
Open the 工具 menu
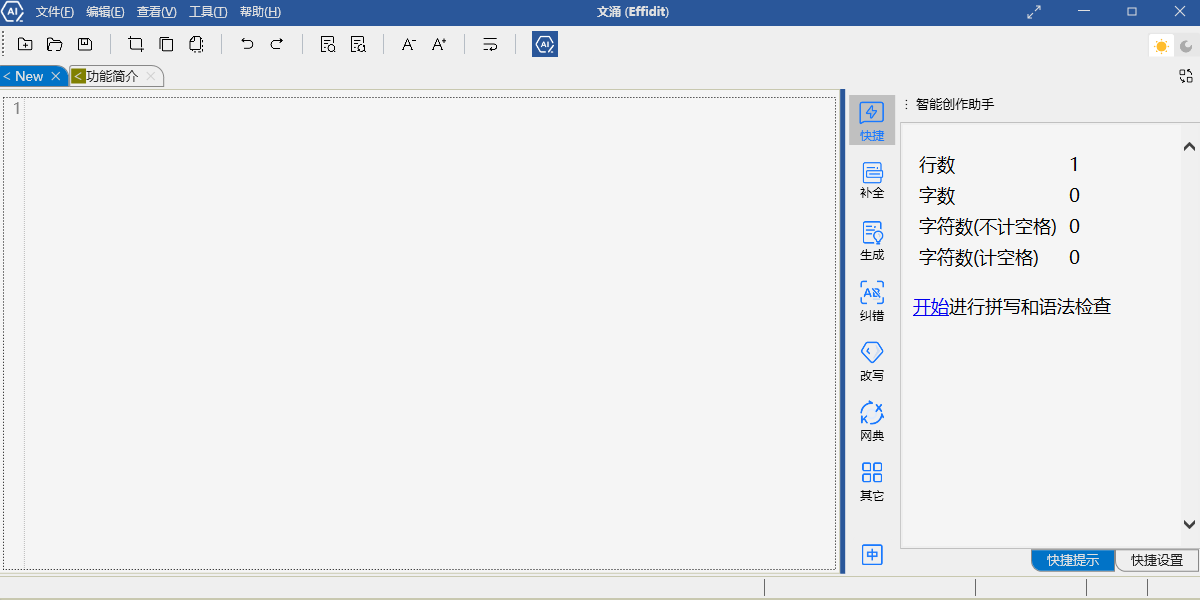click(x=208, y=12)
